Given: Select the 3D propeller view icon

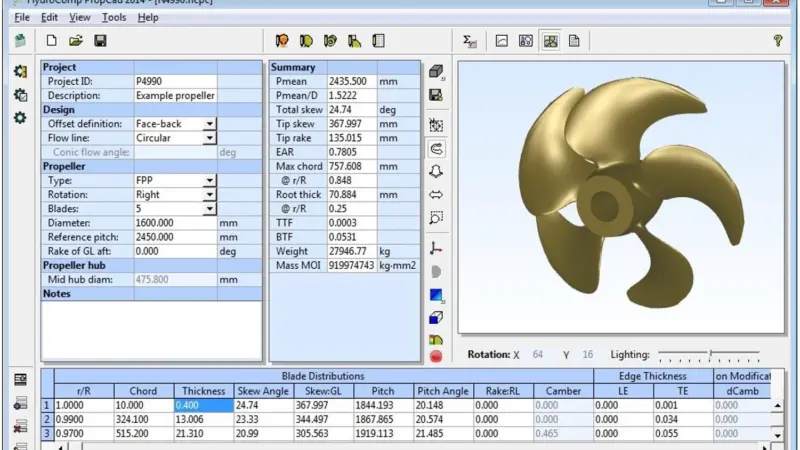Looking at the screenshot, I should (550, 41).
